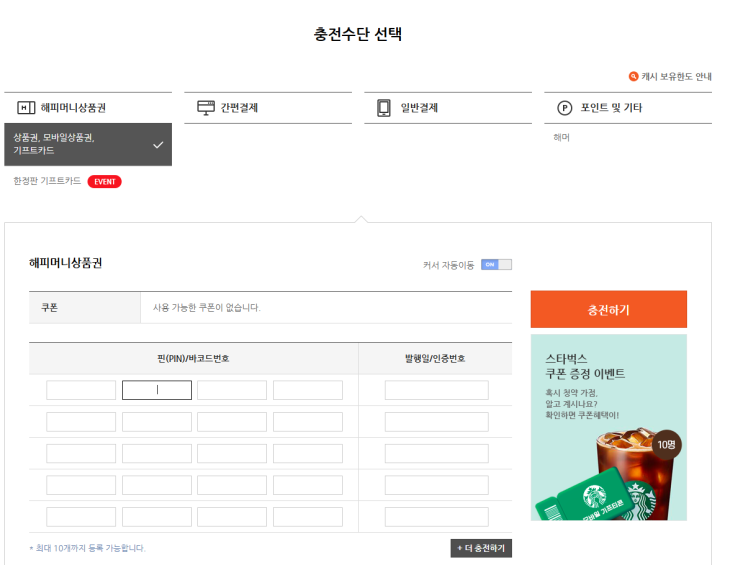743x565 pixels.
Task: Click the 충전수단 선택 page heading
Action: coord(358,34)
